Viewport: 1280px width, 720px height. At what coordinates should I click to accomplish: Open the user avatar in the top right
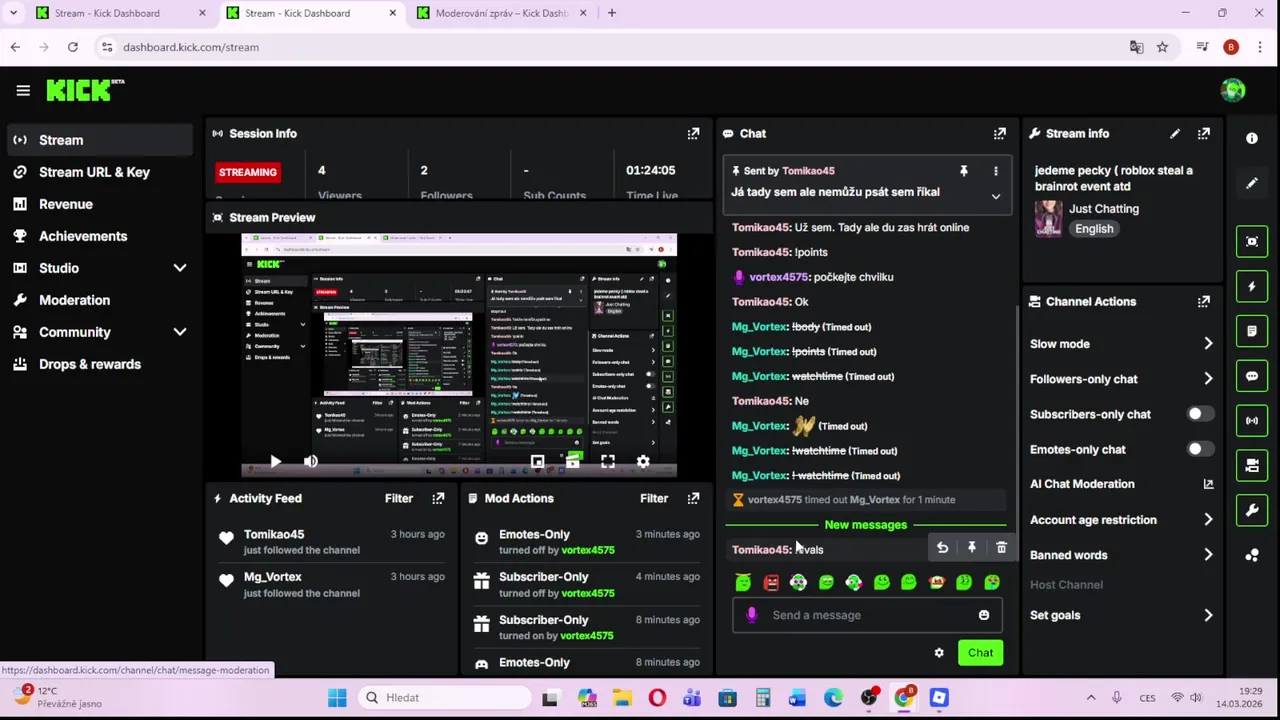[1233, 90]
